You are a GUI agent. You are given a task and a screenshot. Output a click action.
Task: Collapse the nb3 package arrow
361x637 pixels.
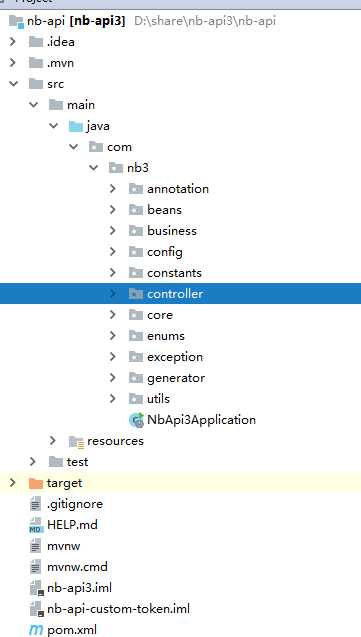[94, 167]
